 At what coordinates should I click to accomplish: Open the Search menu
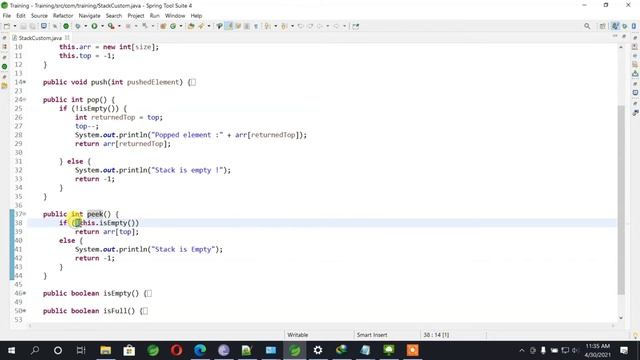pyautogui.click(x=114, y=16)
